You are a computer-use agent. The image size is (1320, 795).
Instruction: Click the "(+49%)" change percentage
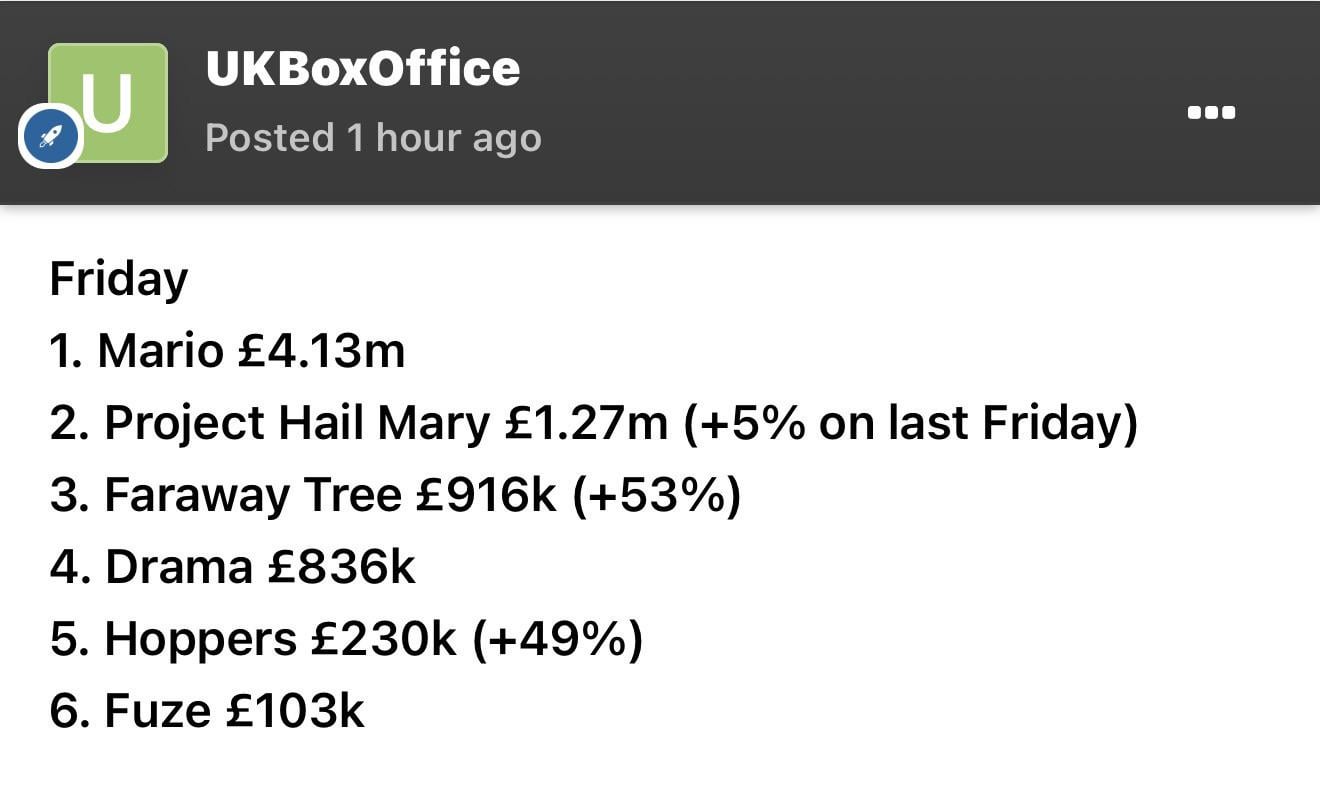click(557, 640)
